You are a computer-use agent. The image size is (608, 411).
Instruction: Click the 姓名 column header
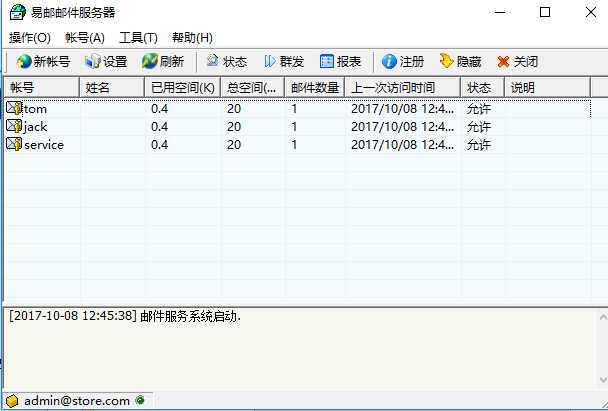[112, 88]
